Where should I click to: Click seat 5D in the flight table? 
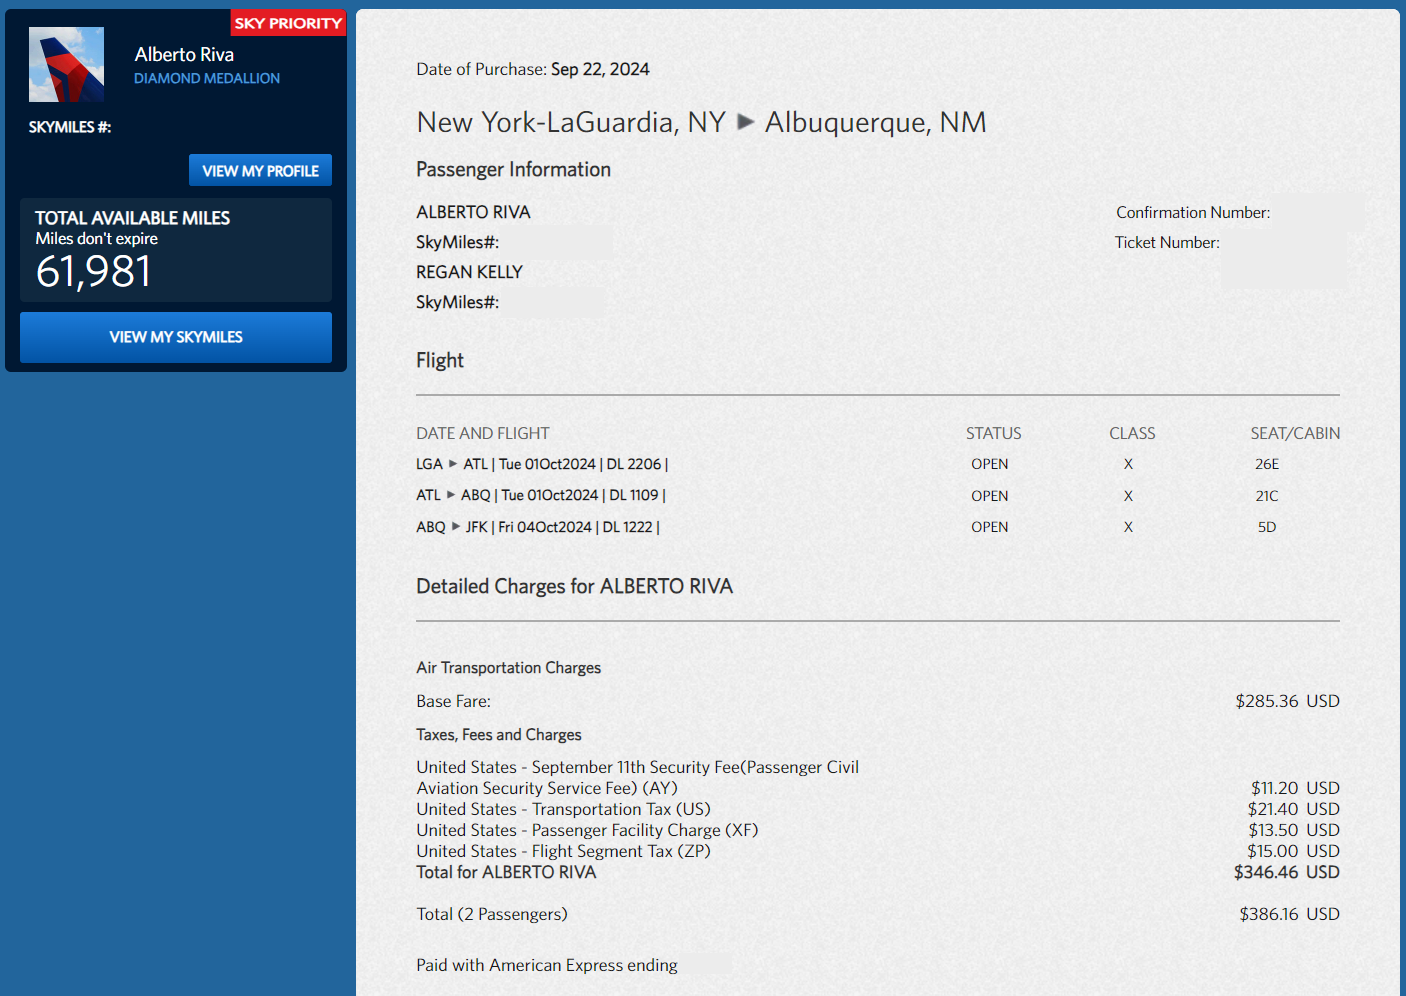click(1267, 527)
